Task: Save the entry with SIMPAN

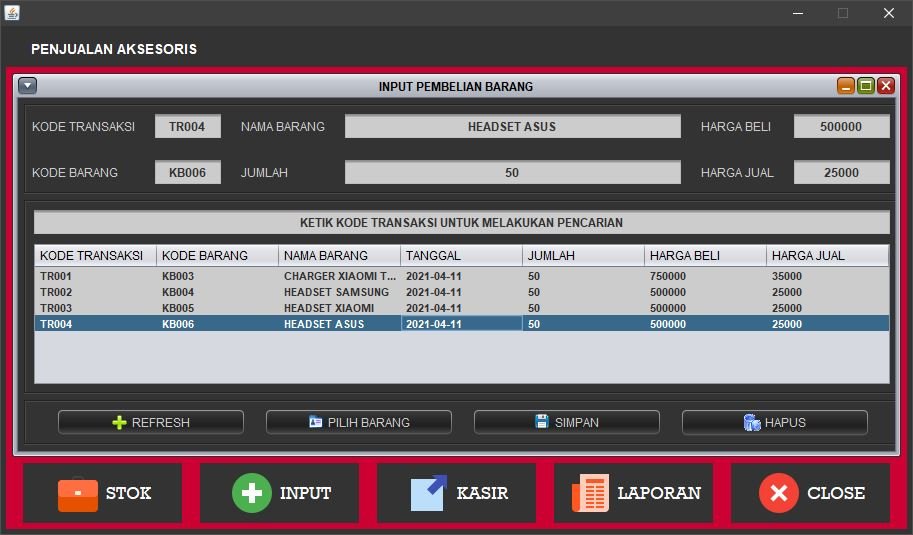Action: (566, 422)
